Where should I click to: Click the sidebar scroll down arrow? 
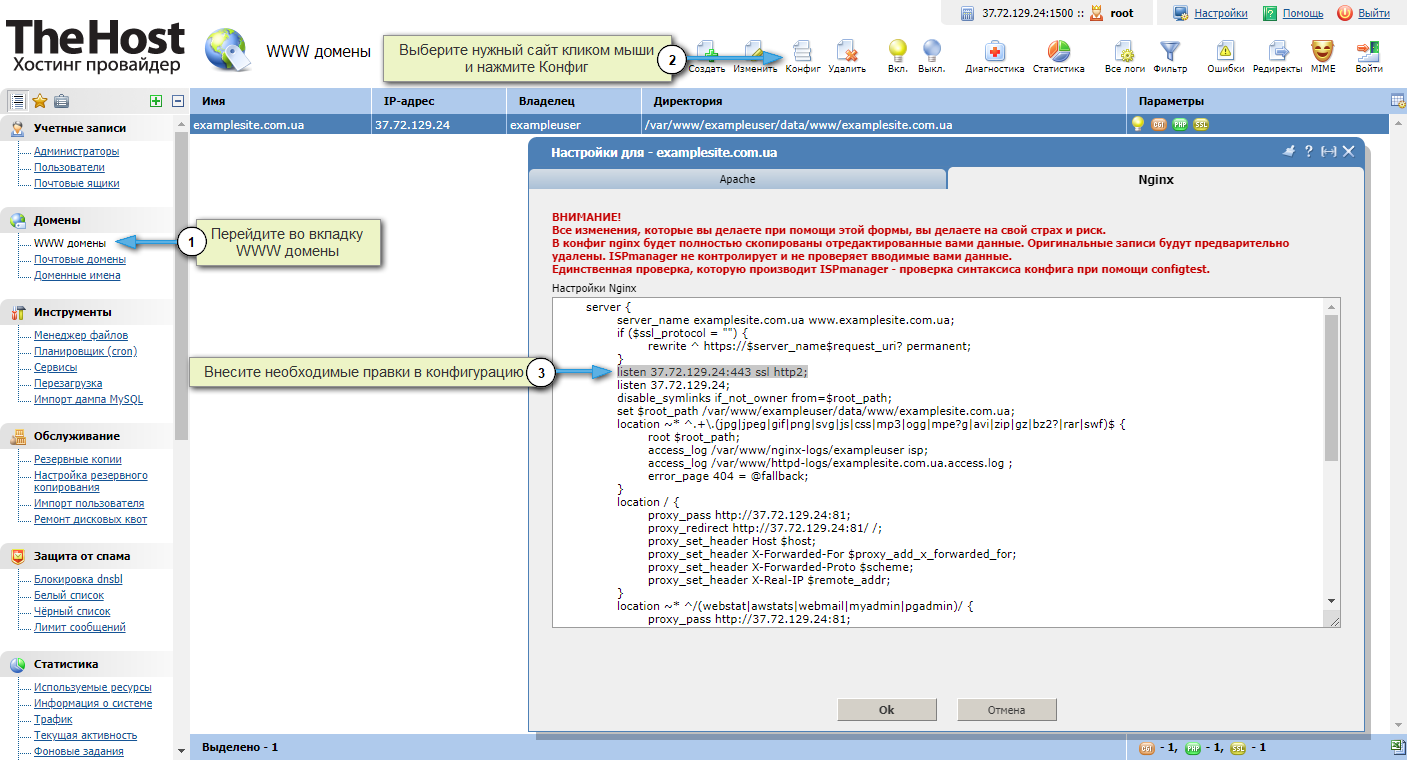(181, 749)
